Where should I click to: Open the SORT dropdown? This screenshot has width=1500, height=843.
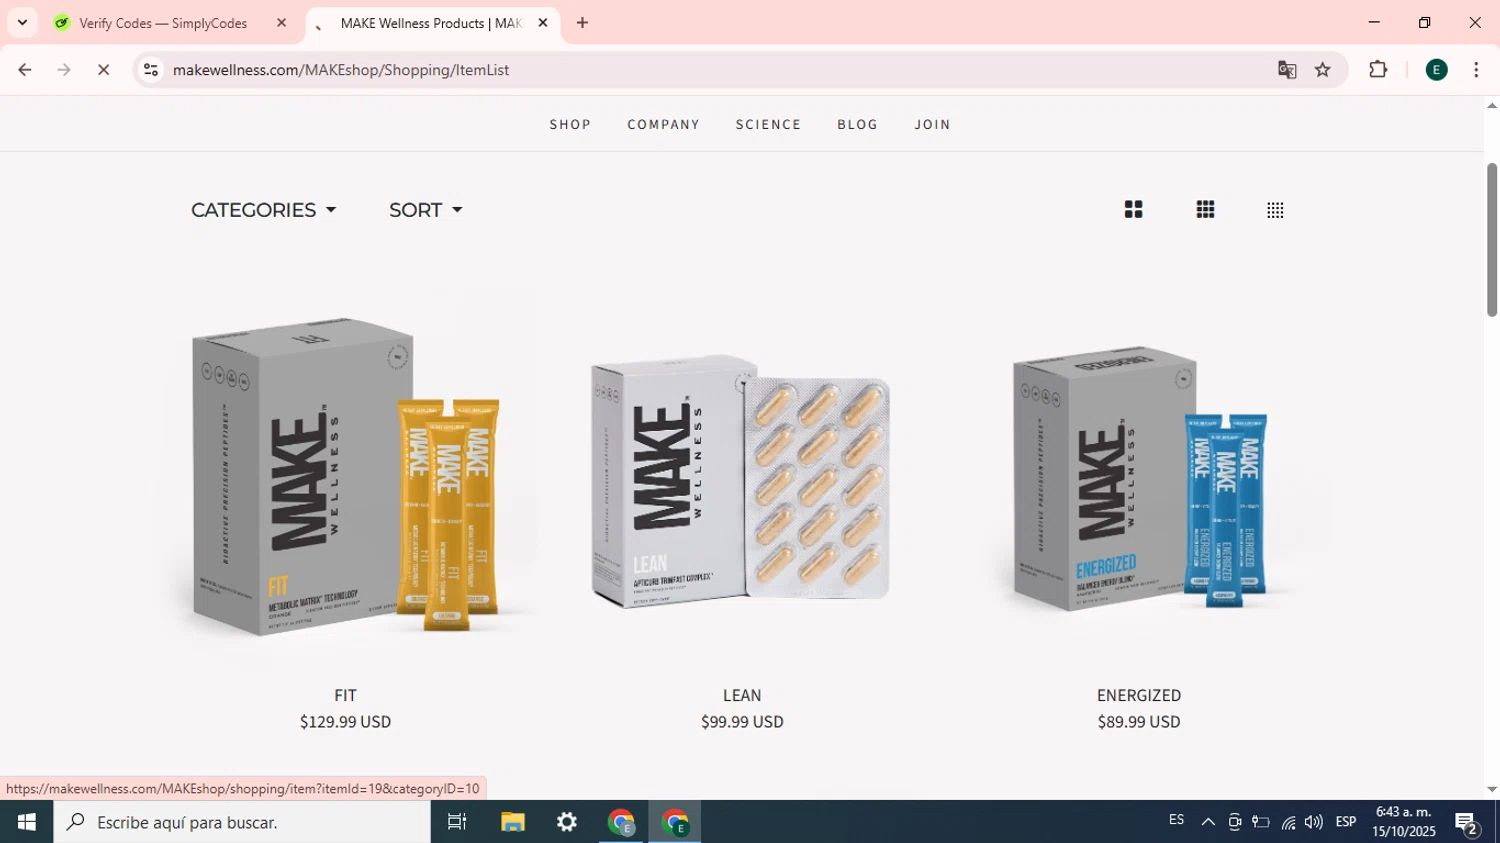425,210
